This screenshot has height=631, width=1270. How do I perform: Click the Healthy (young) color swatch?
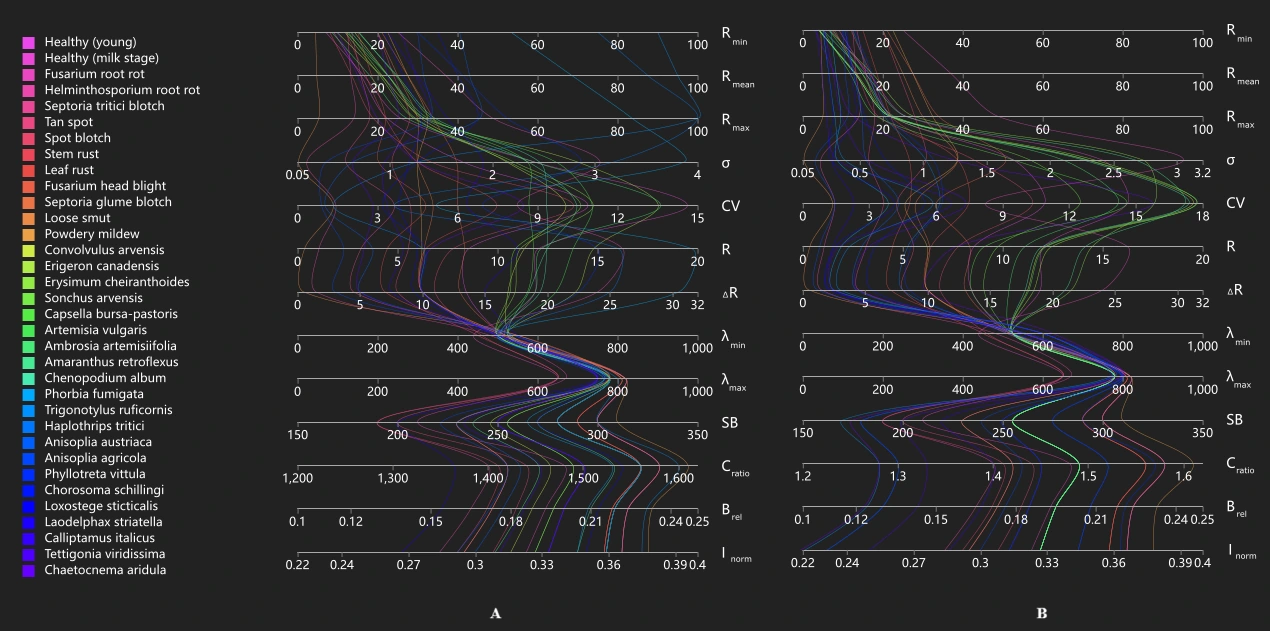click(x=29, y=42)
